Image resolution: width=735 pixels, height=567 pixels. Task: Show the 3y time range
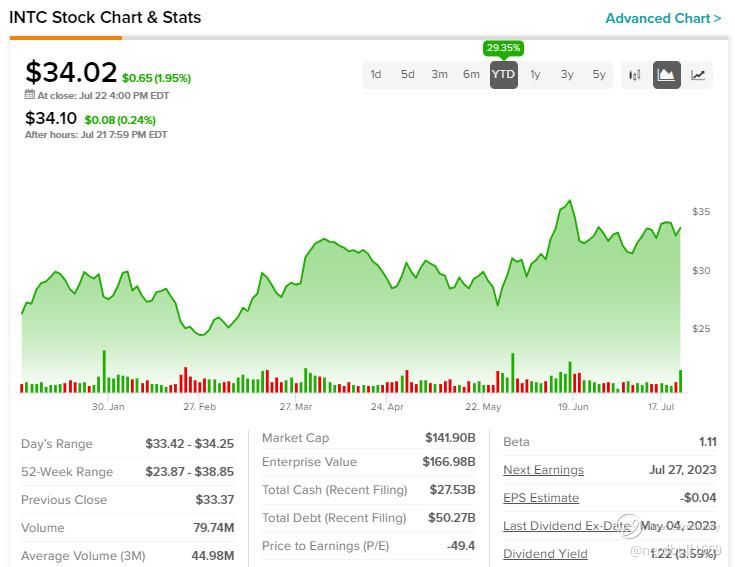point(567,75)
